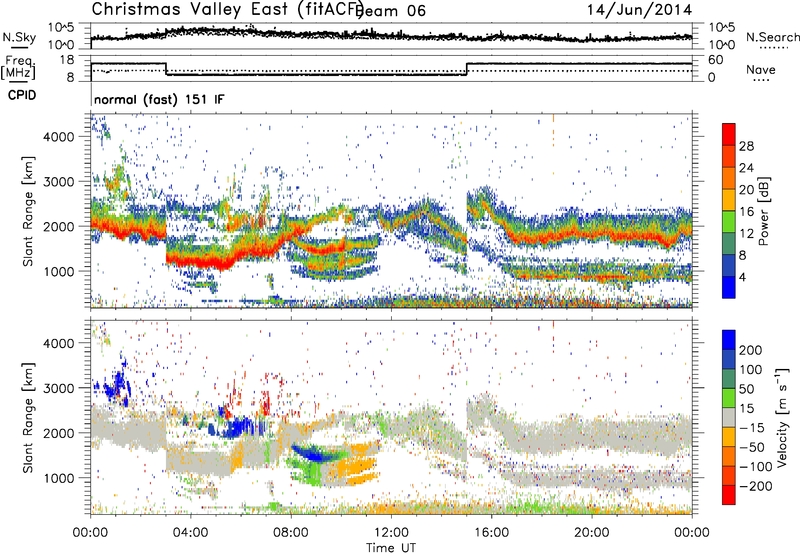
Task: Select the 'Beam 06' label
Action: [391, 11]
